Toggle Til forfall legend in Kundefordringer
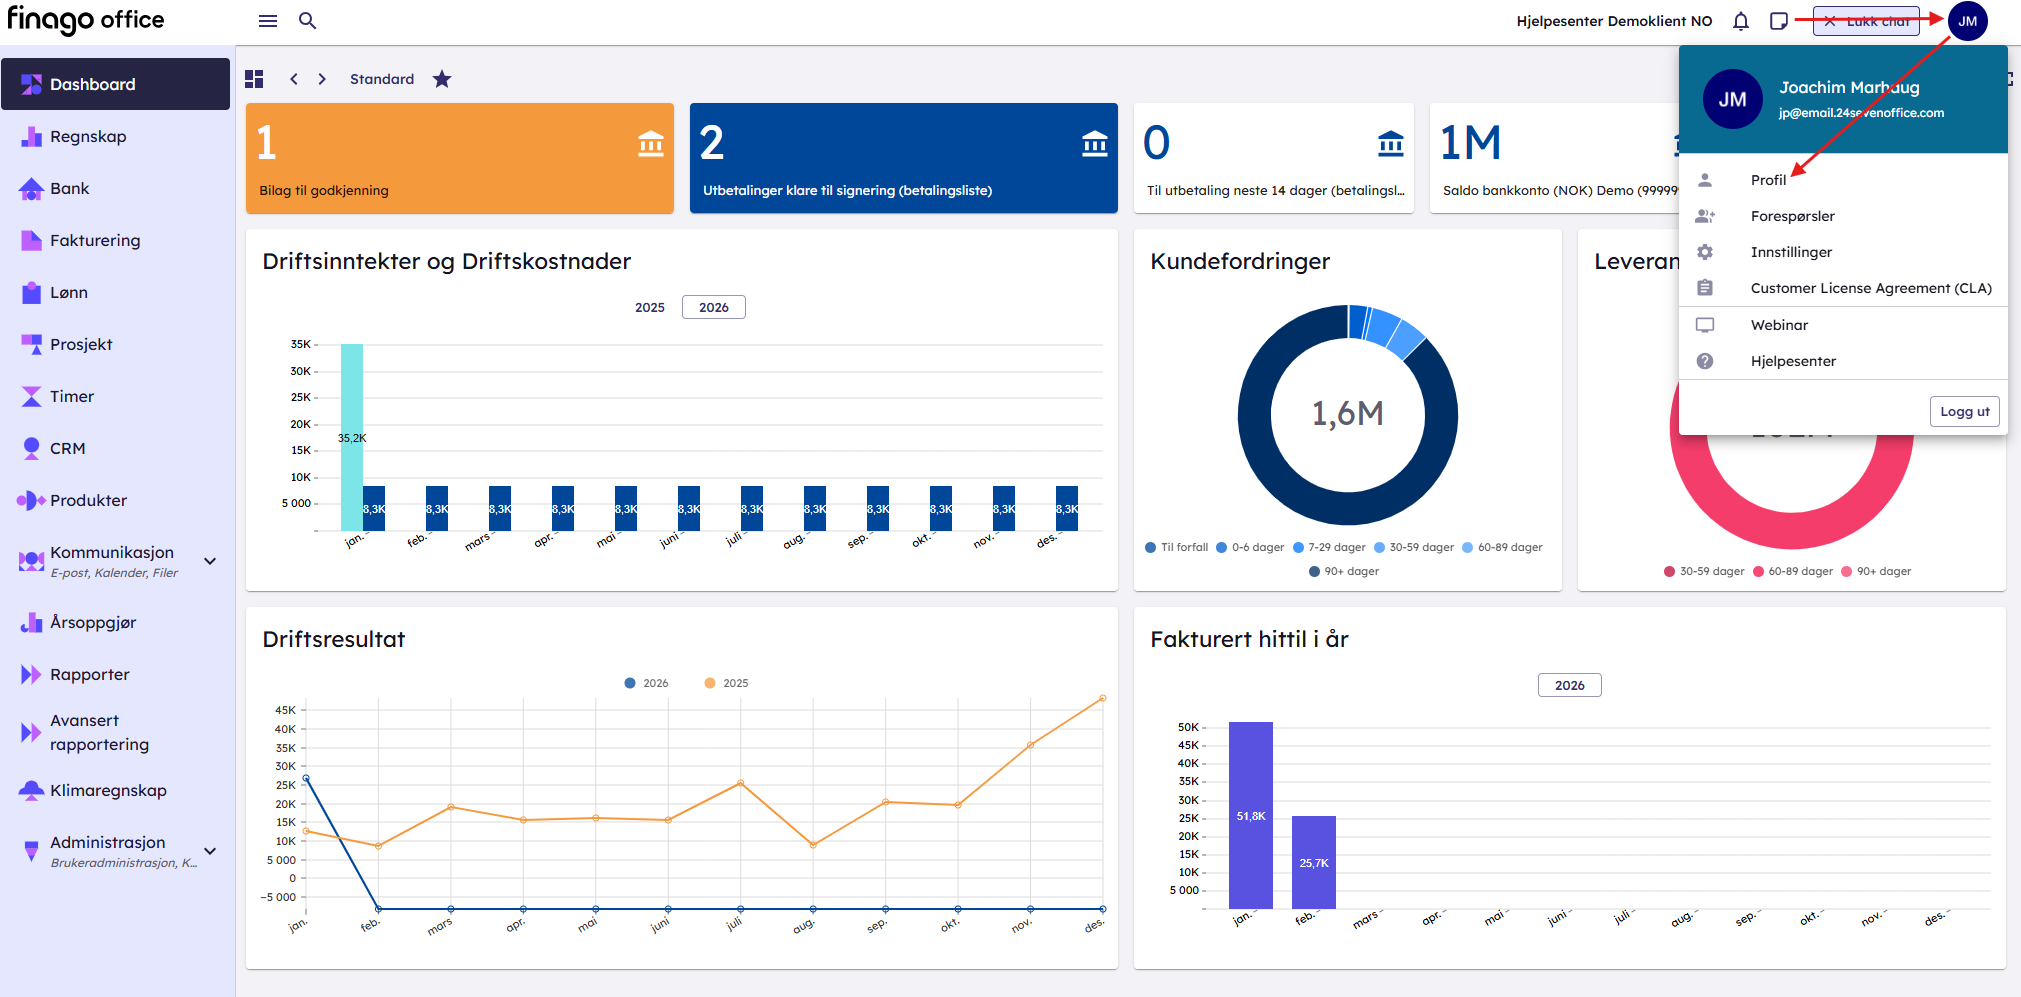Image resolution: width=2021 pixels, height=997 pixels. [1177, 547]
